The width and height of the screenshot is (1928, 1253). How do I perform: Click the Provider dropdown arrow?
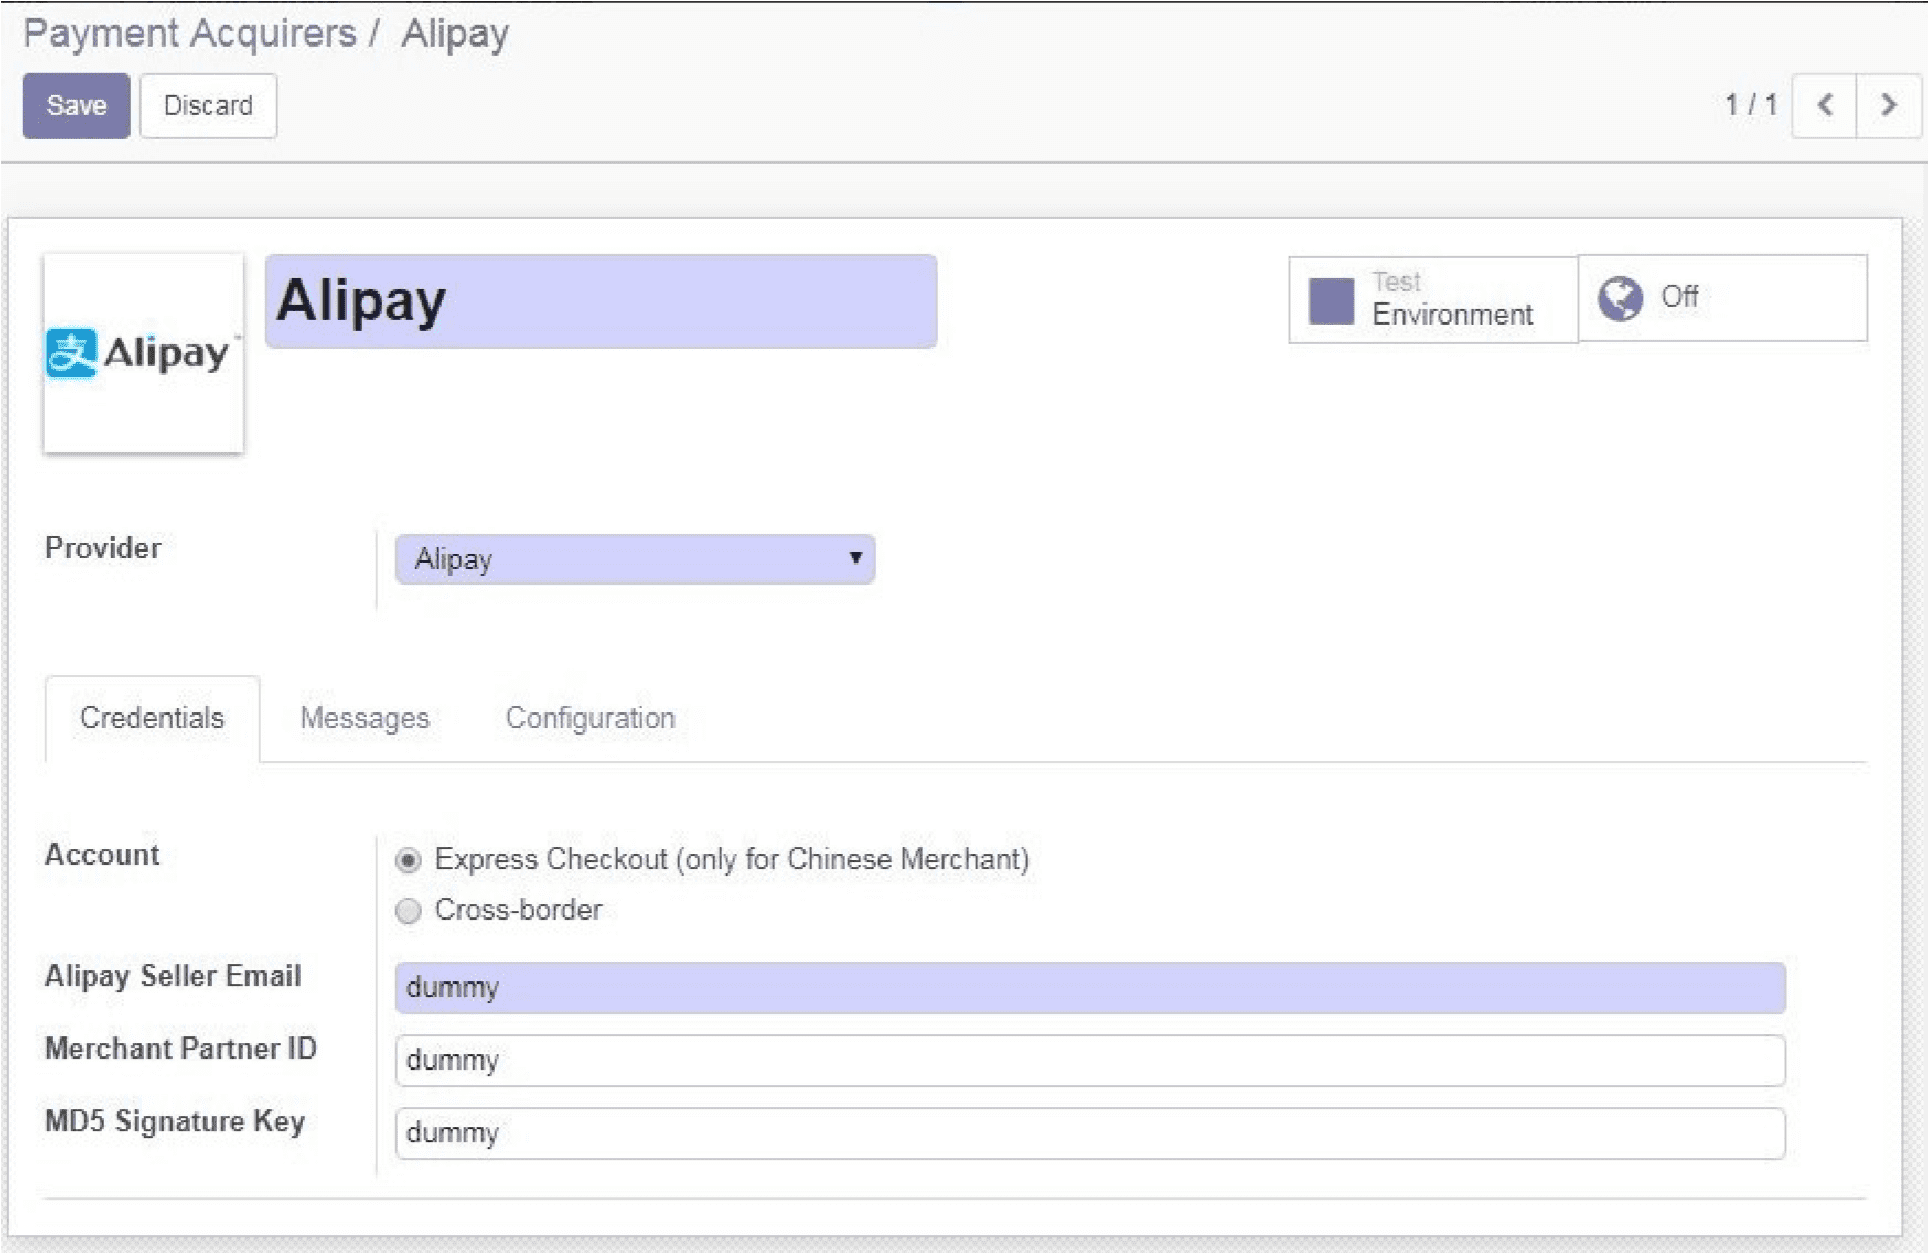pos(855,558)
